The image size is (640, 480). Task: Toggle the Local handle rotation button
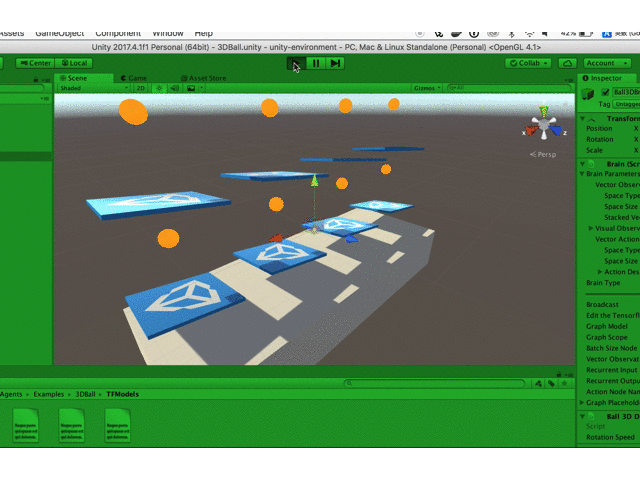(x=74, y=63)
